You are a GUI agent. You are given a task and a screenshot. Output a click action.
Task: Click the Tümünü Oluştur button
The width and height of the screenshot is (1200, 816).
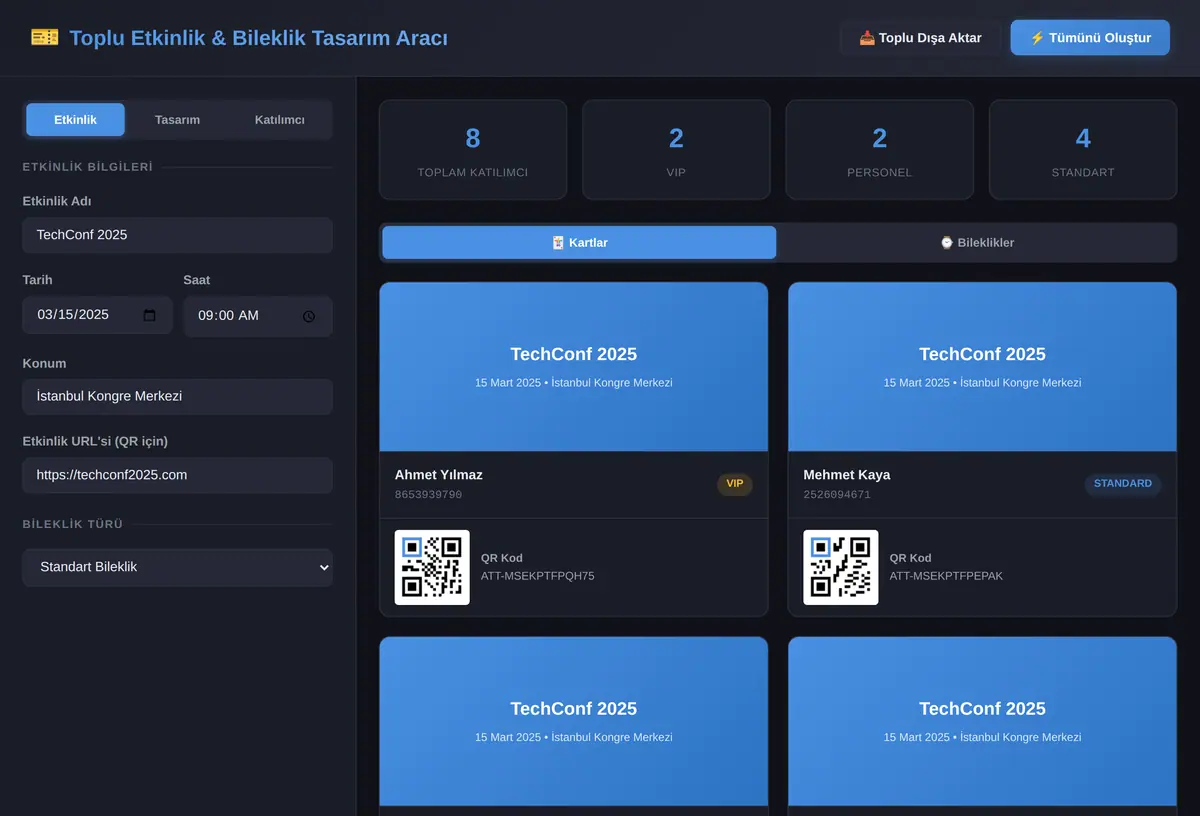coord(1090,38)
